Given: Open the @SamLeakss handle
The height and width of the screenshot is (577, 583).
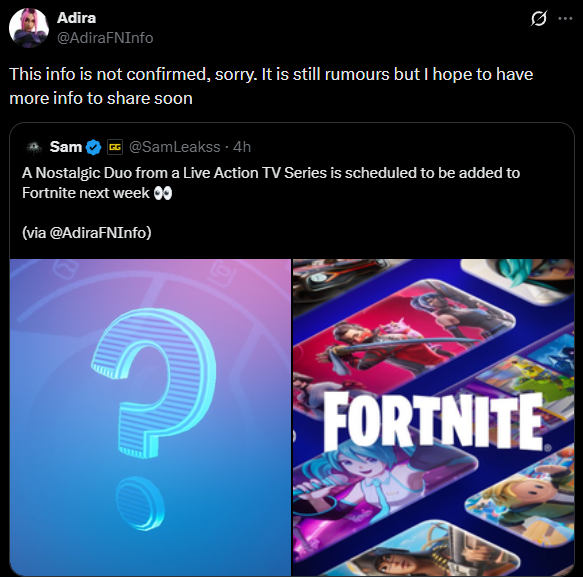Looking at the screenshot, I should tap(174, 147).
